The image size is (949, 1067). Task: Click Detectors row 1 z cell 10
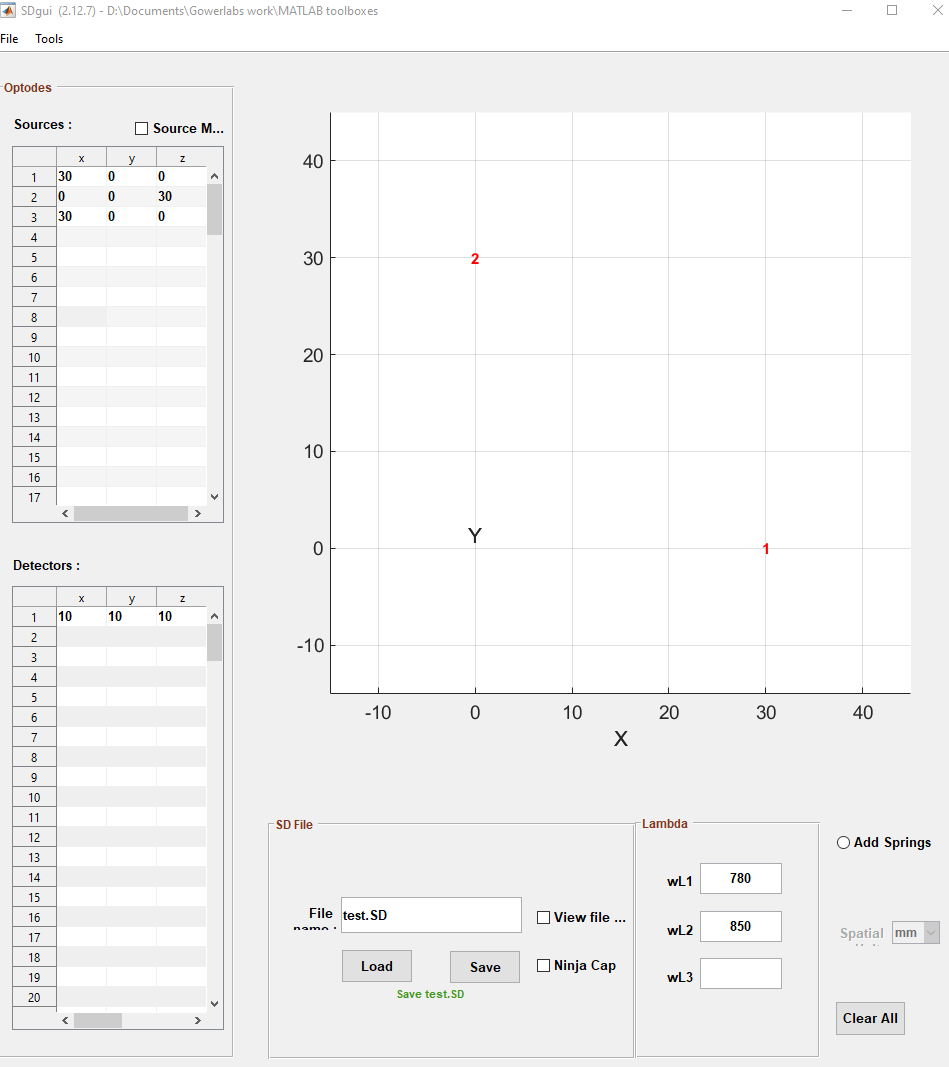tap(182, 617)
